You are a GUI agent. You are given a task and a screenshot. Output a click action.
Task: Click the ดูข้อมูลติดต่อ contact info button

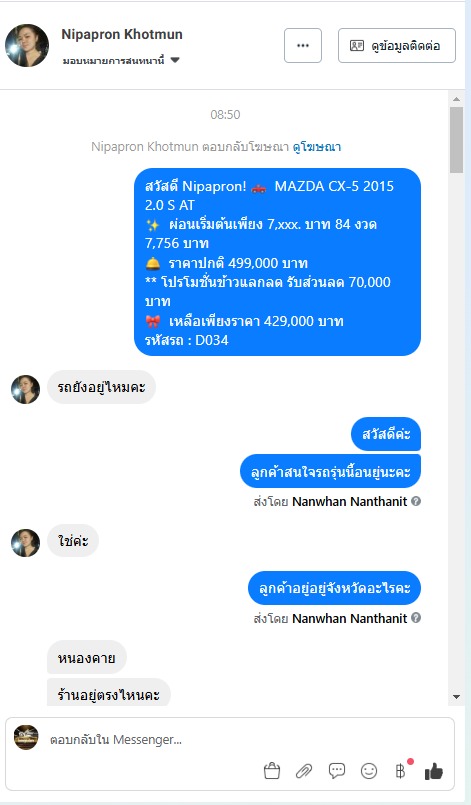point(397,46)
